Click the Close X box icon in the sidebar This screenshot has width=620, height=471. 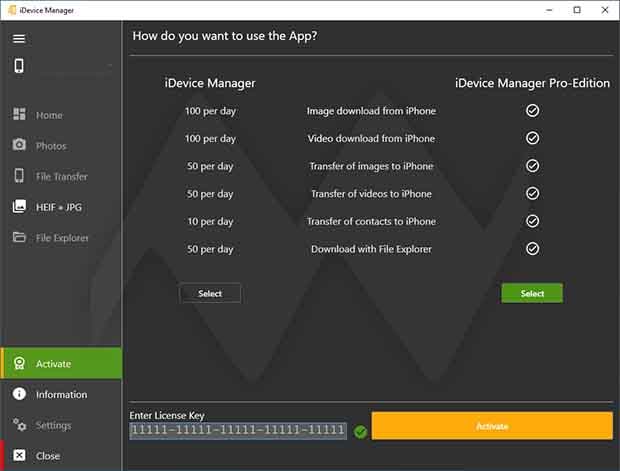pos(19,455)
